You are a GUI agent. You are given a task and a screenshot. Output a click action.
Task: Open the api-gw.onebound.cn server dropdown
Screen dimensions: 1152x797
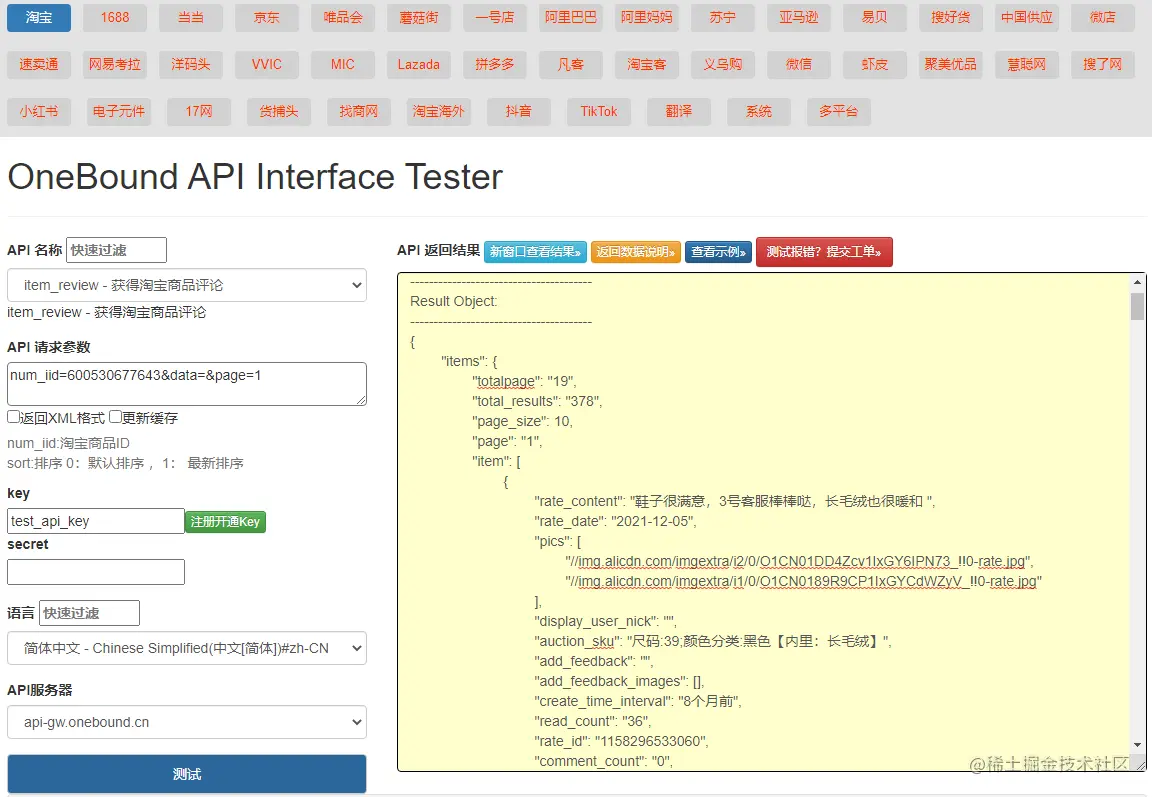tap(187, 722)
